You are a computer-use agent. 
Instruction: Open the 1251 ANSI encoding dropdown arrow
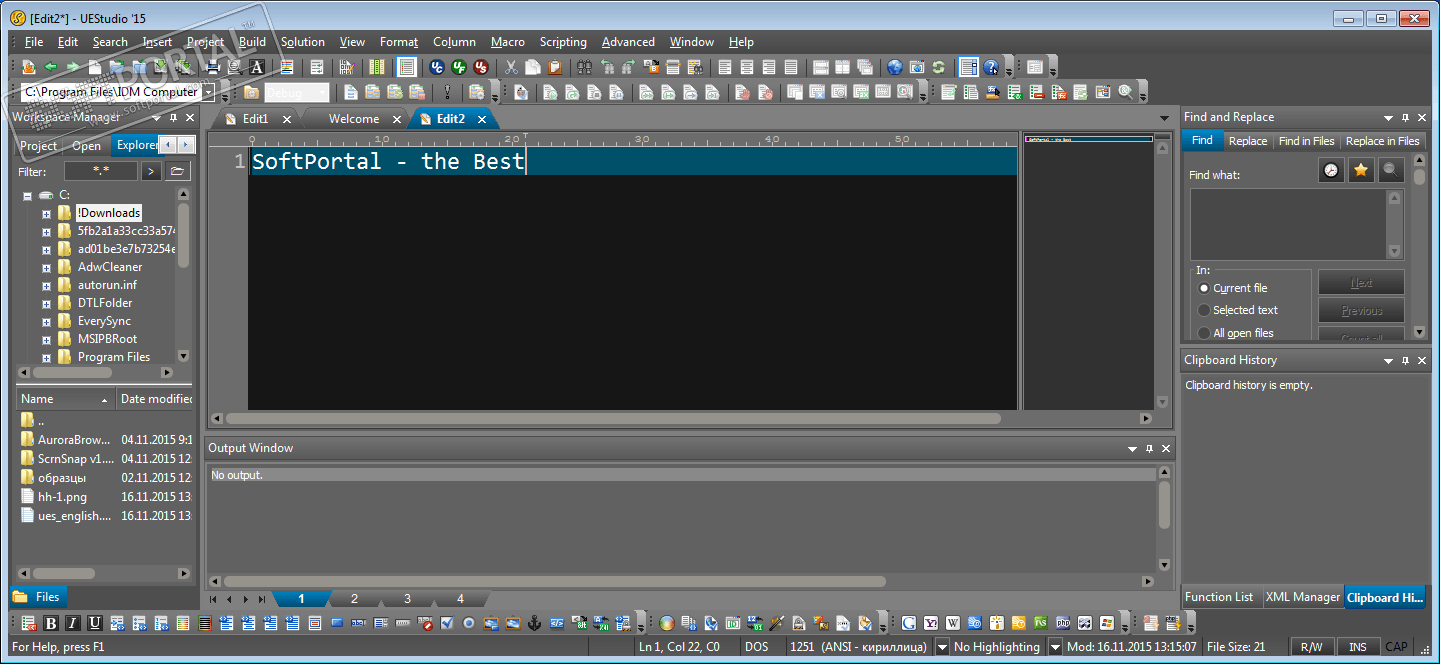pos(941,647)
